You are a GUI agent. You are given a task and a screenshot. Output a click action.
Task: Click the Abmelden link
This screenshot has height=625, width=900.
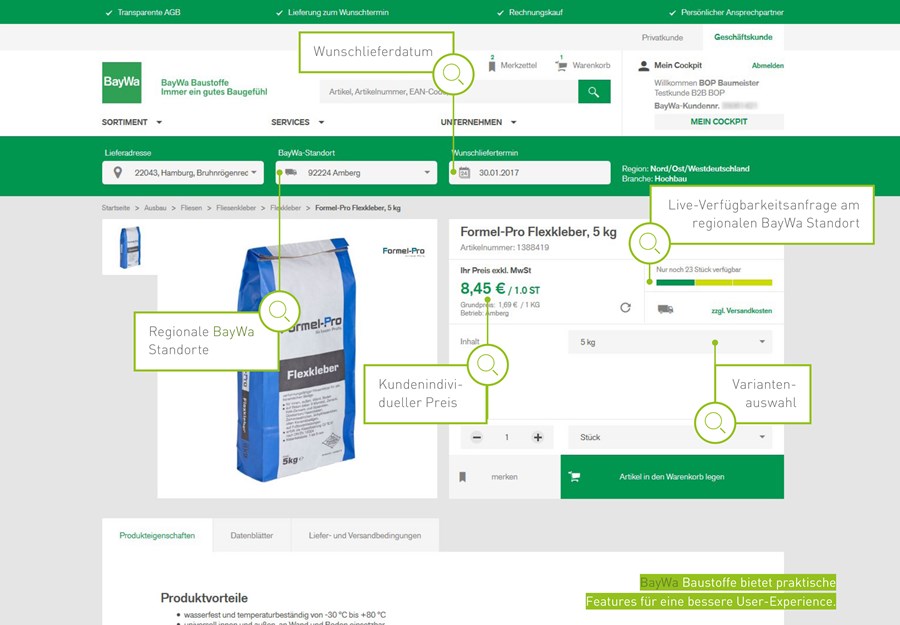768,65
